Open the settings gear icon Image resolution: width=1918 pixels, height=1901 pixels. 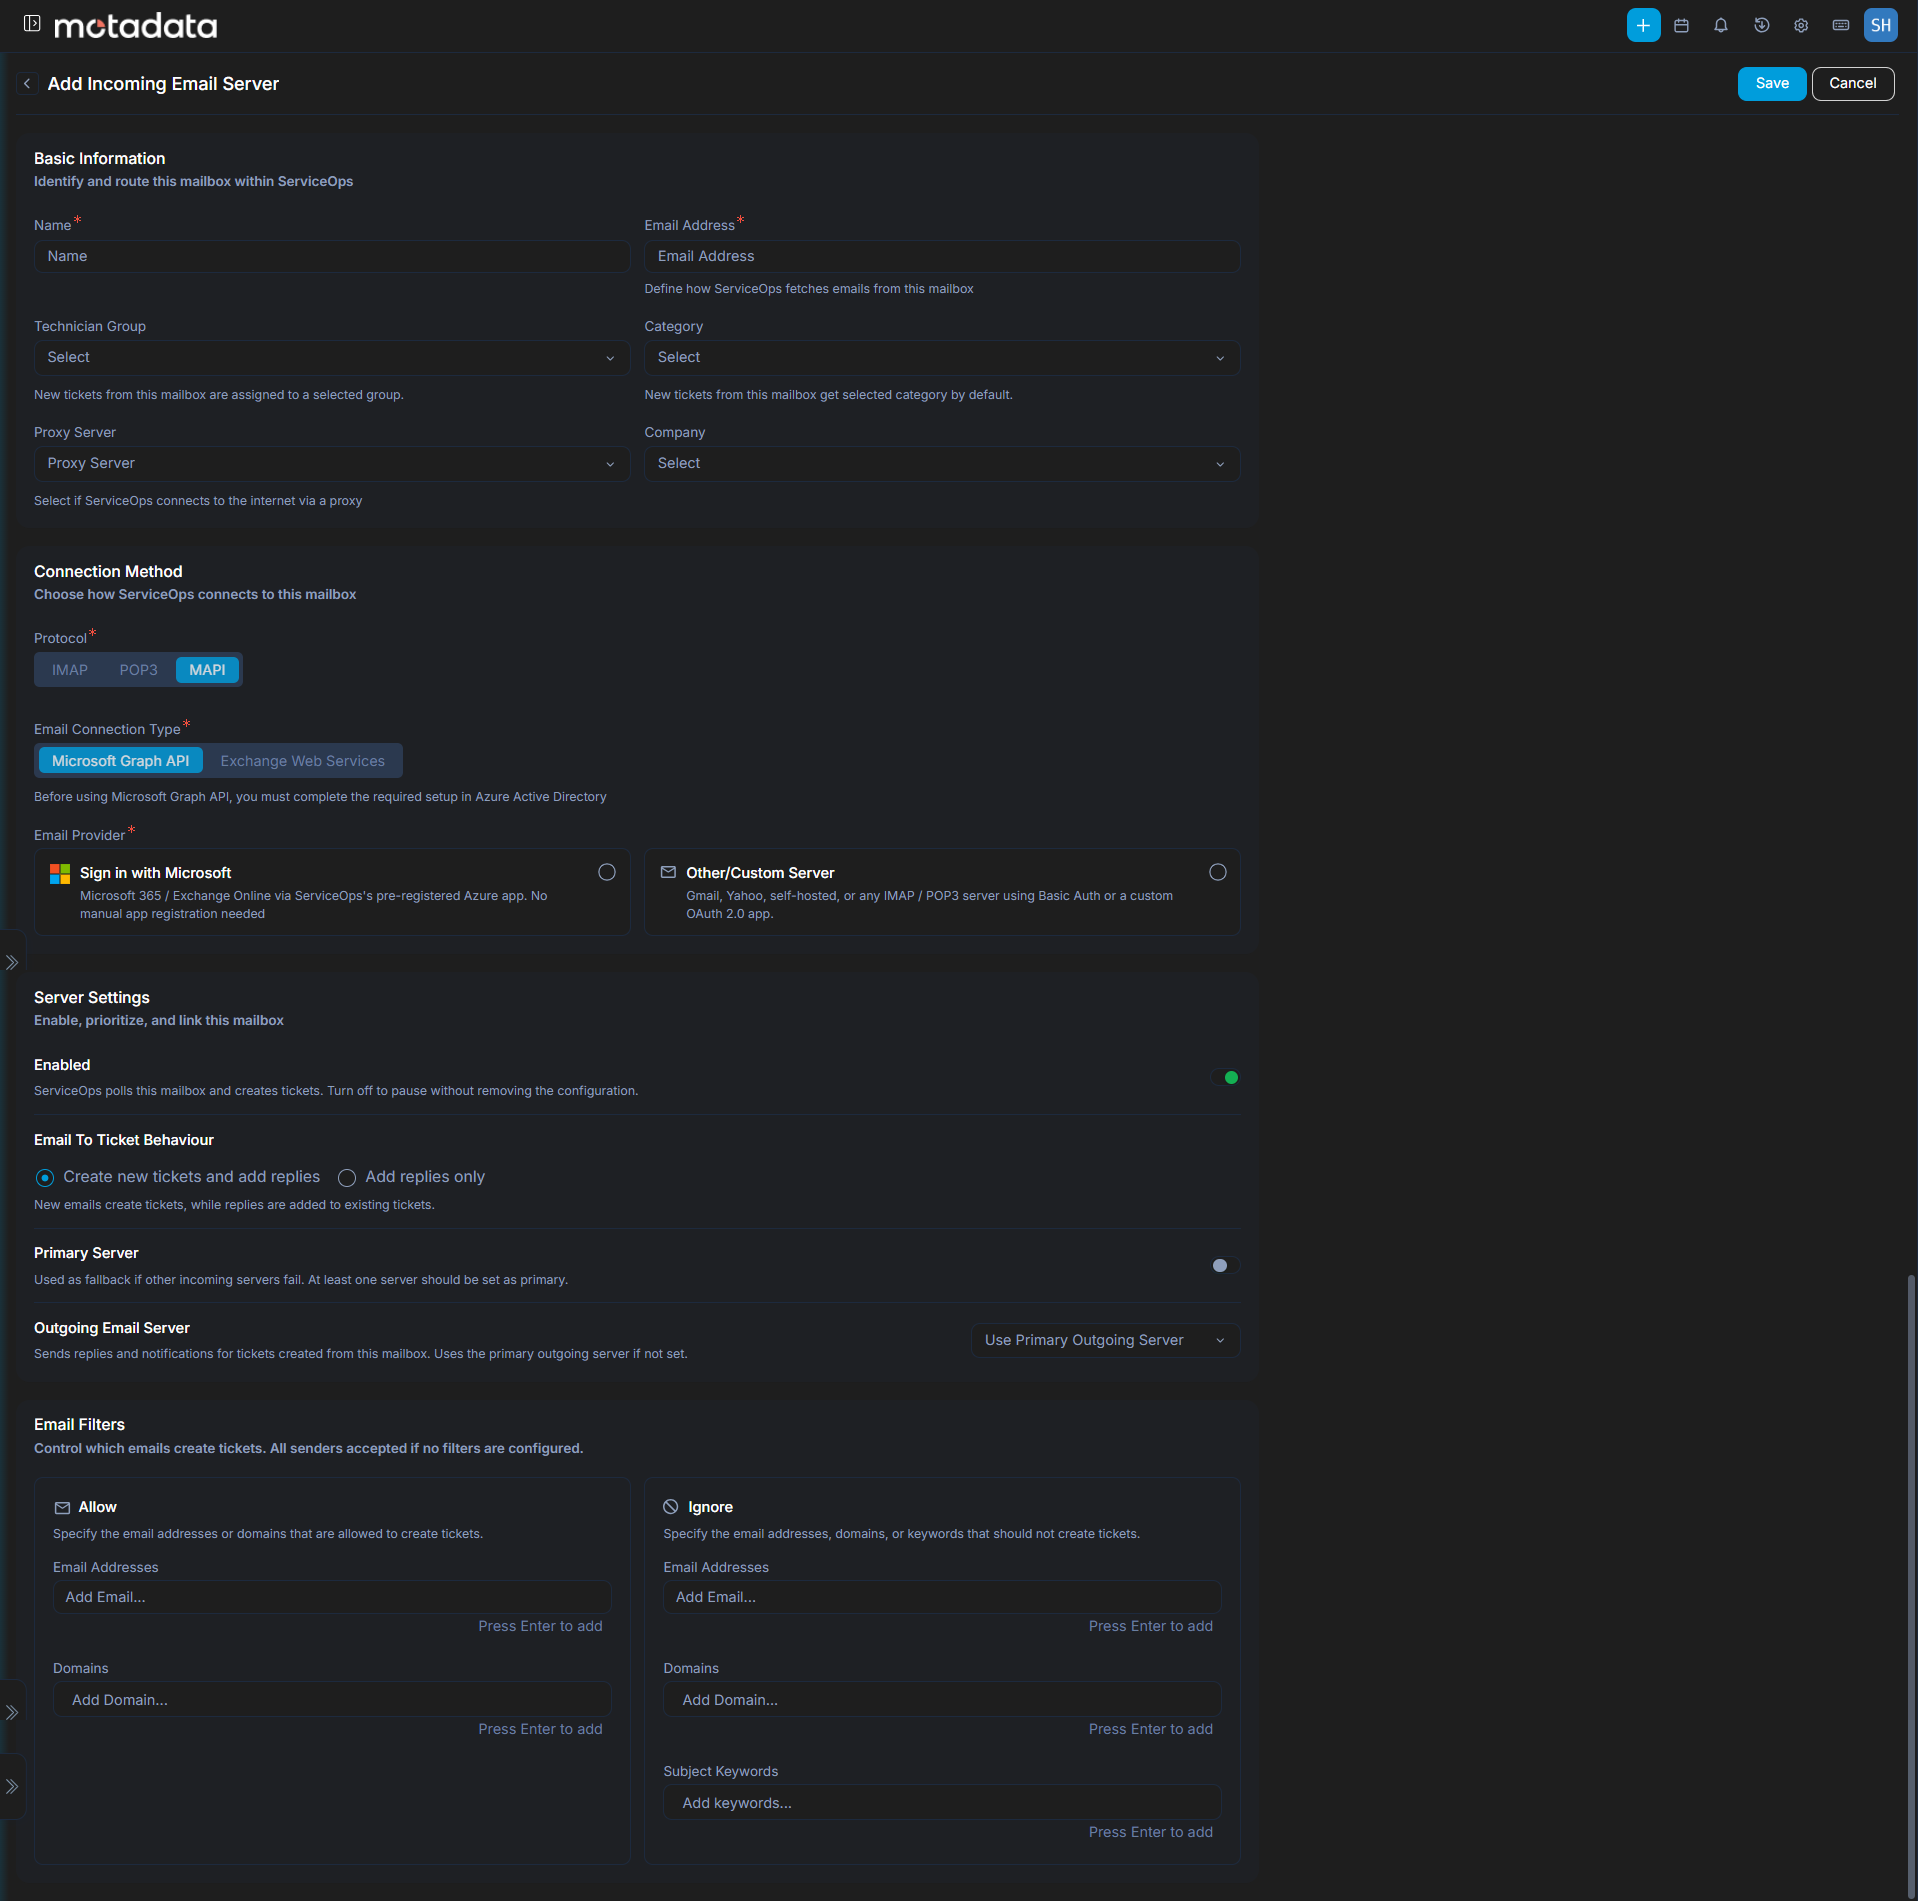tap(1801, 26)
